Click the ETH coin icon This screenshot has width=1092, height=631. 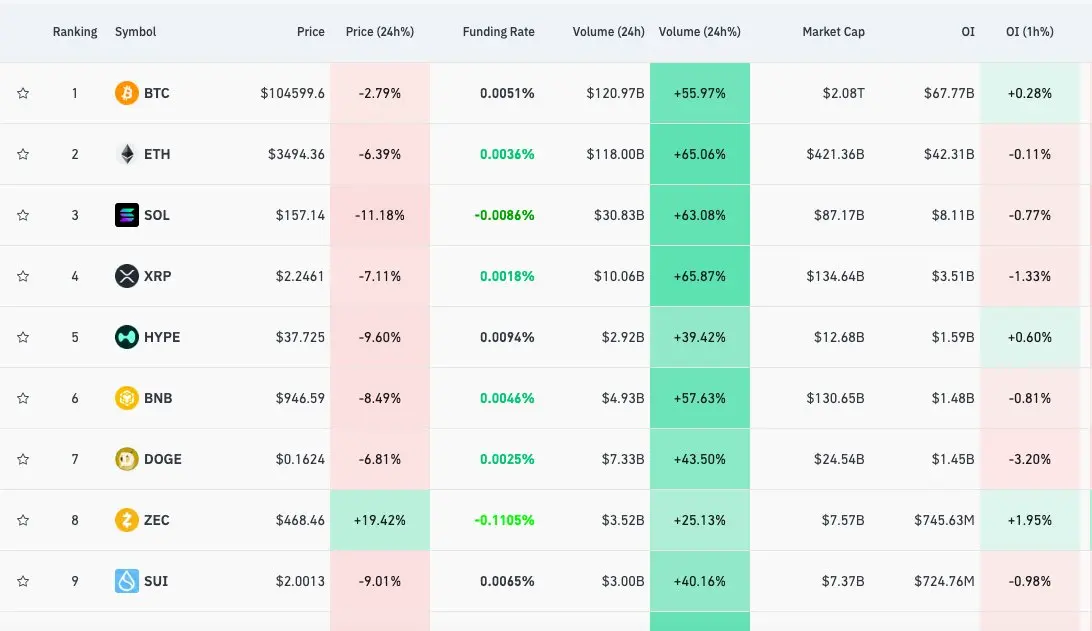tap(127, 154)
